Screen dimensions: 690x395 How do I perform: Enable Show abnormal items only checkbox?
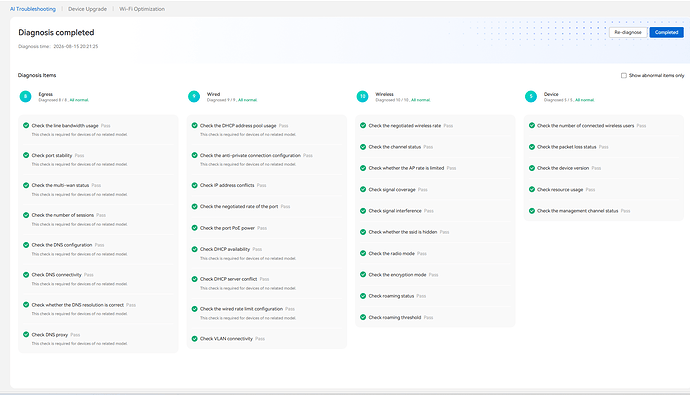624,75
